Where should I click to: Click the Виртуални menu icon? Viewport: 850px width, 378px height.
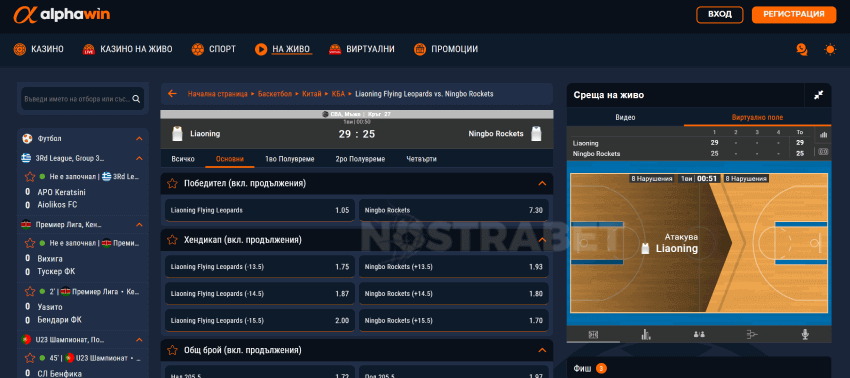click(x=335, y=49)
